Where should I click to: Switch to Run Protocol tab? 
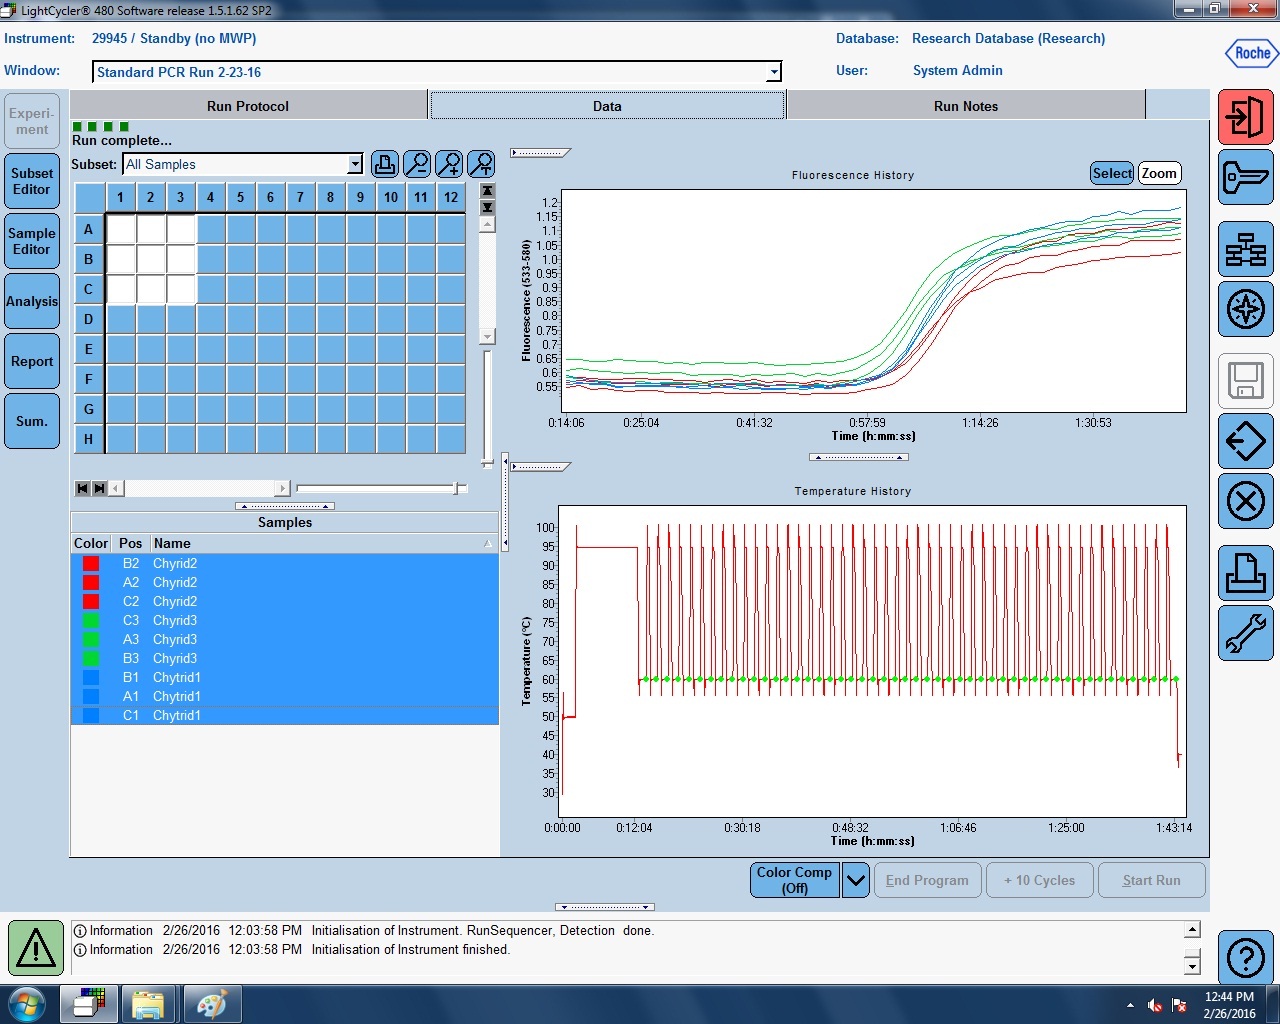pyautogui.click(x=248, y=106)
